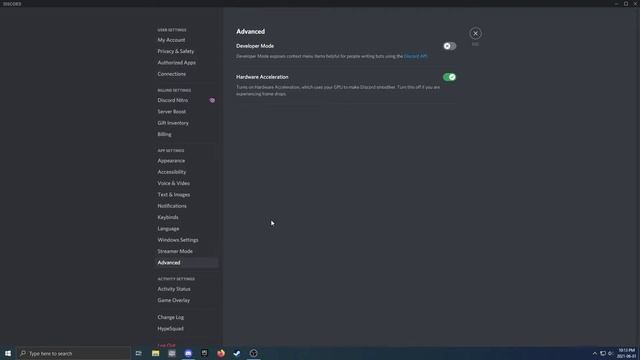
Task: Click the Discord taskbar icon
Action: (x=188, y=353)
